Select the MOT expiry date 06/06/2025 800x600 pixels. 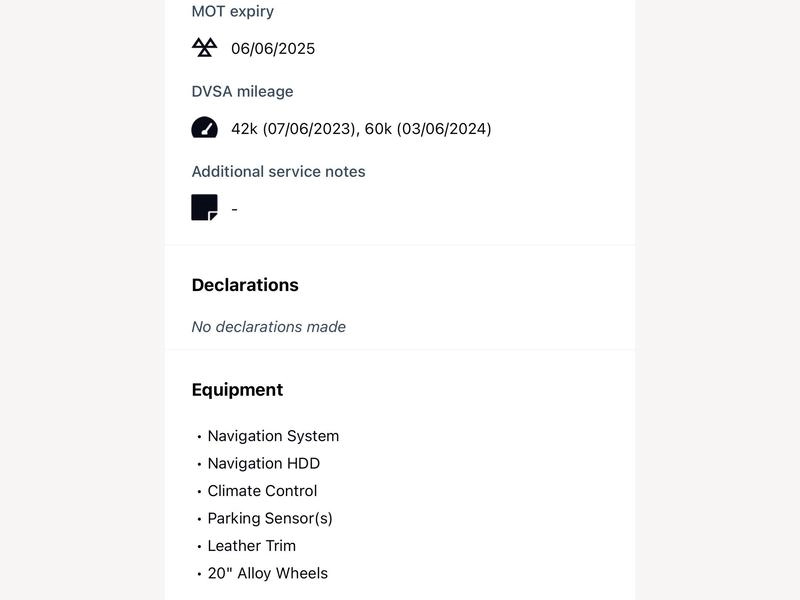point(273,48)
